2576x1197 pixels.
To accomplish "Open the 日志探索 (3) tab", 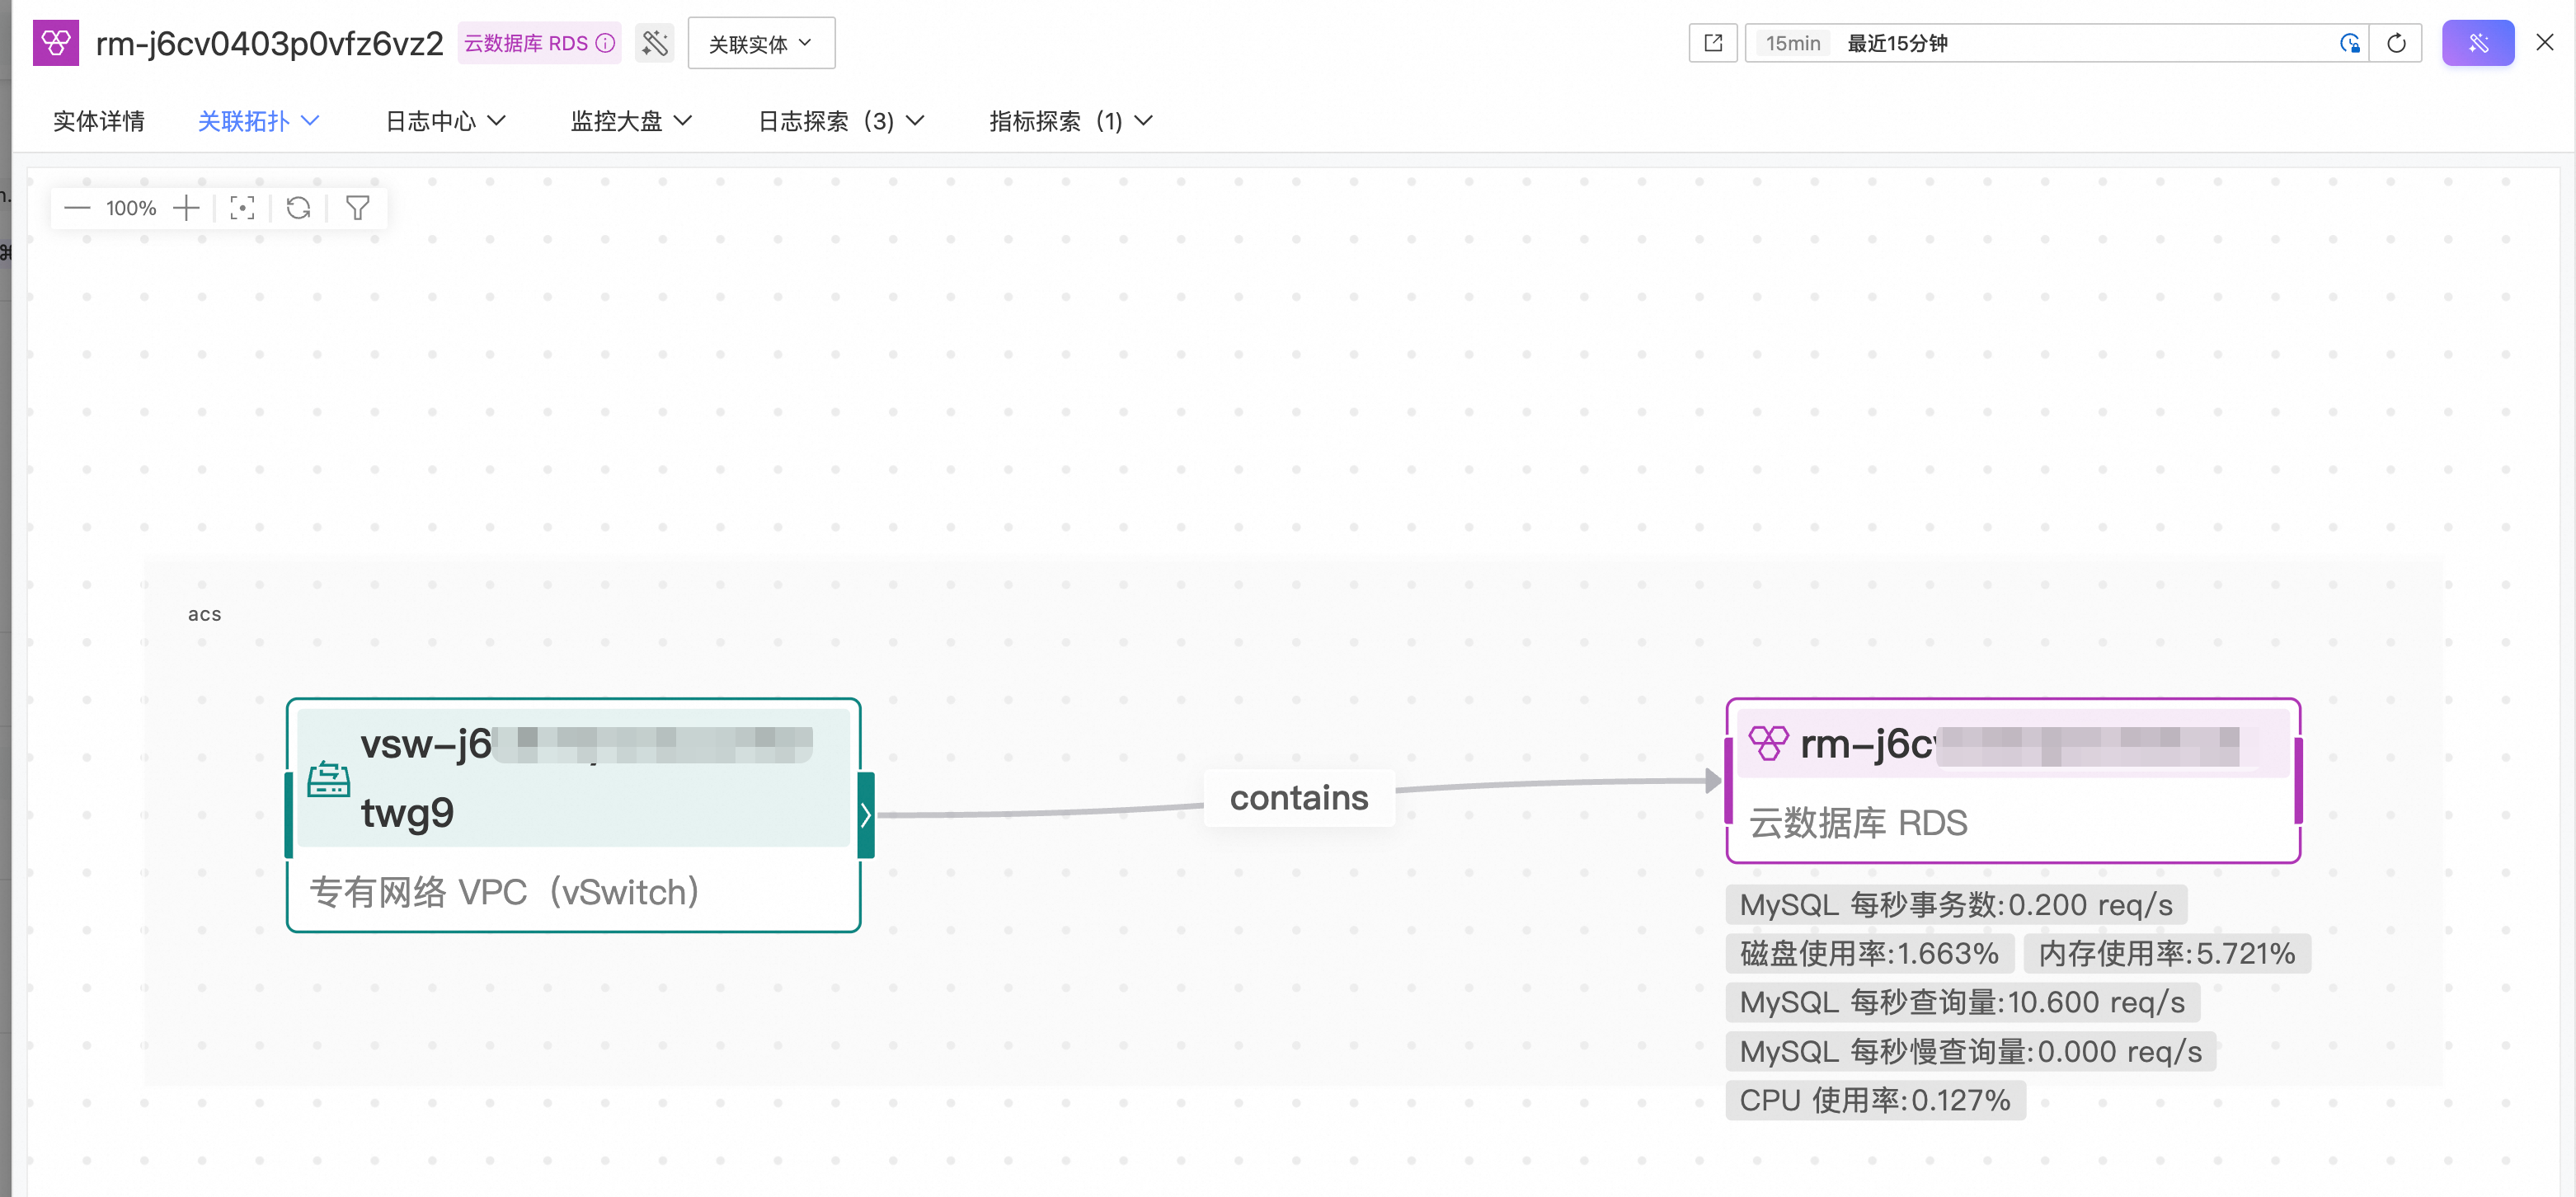I will click(840, 121).
